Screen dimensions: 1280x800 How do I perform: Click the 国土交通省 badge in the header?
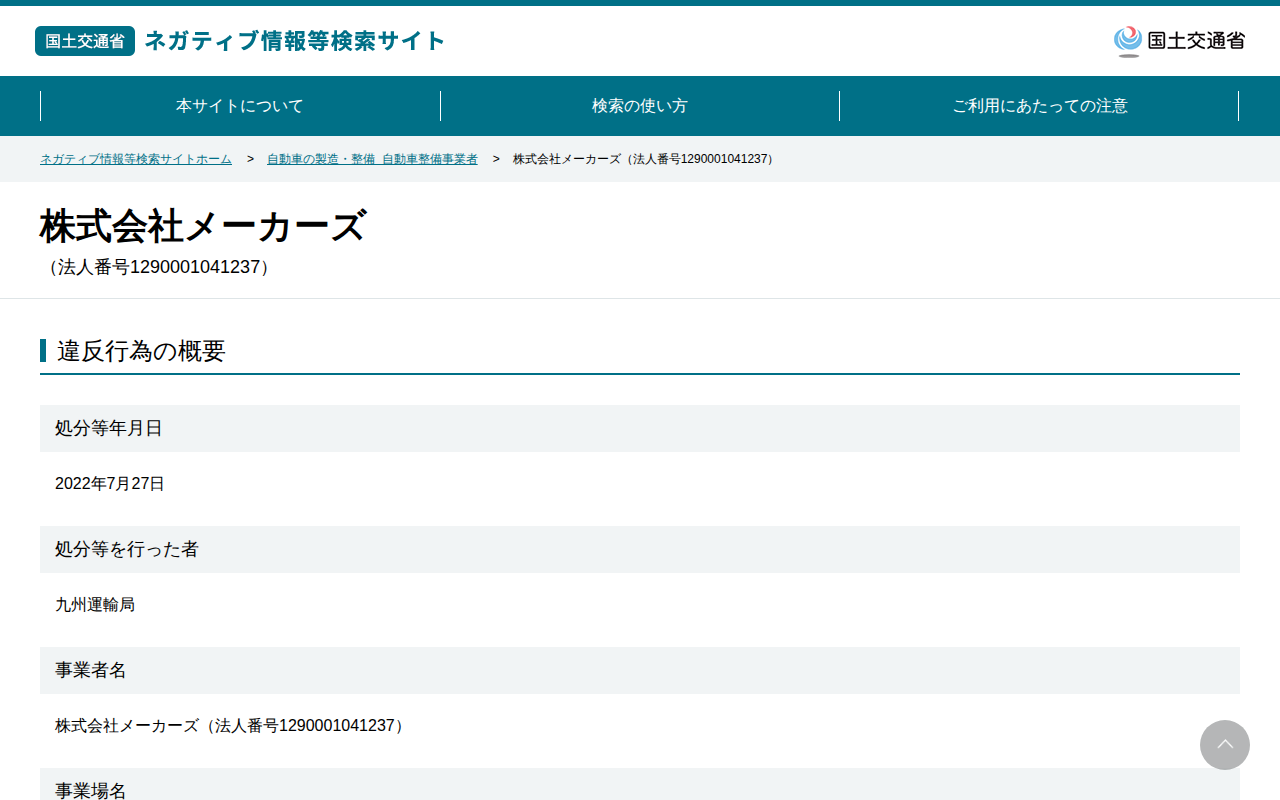(85, 41)
